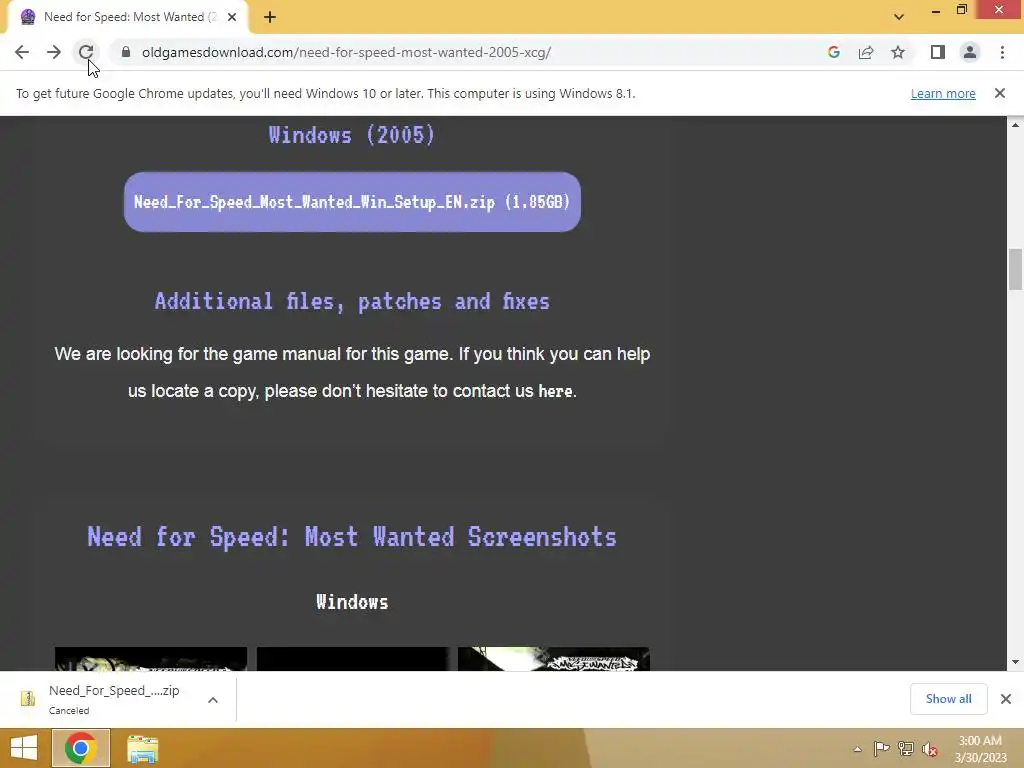Go back to the previous page

pyautogui.click(x=22, y=52)
